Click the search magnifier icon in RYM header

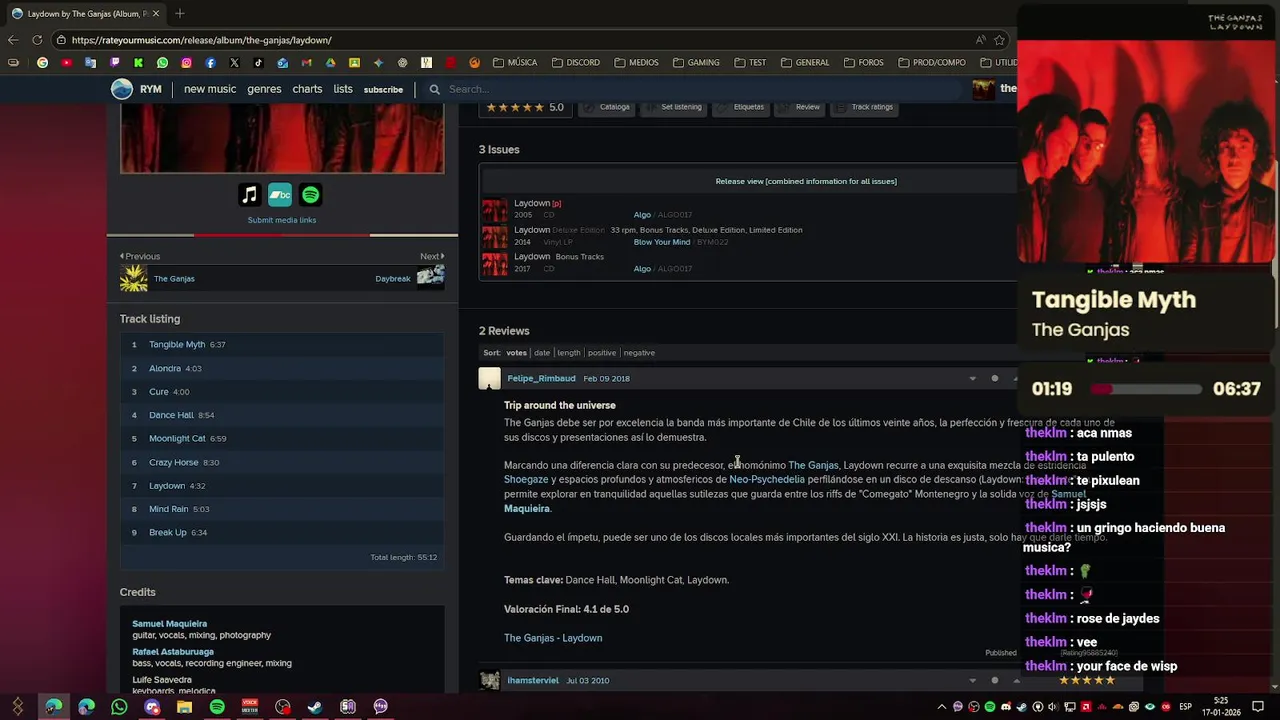[x=434, y=89]
